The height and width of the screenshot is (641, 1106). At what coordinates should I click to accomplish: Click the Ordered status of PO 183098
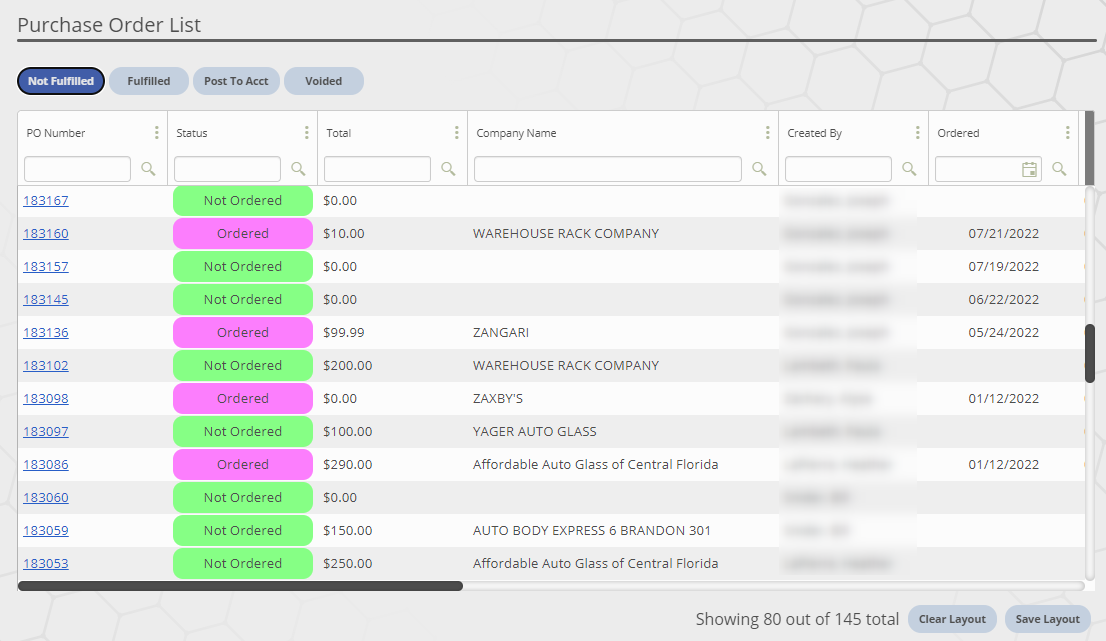point(243,398)
